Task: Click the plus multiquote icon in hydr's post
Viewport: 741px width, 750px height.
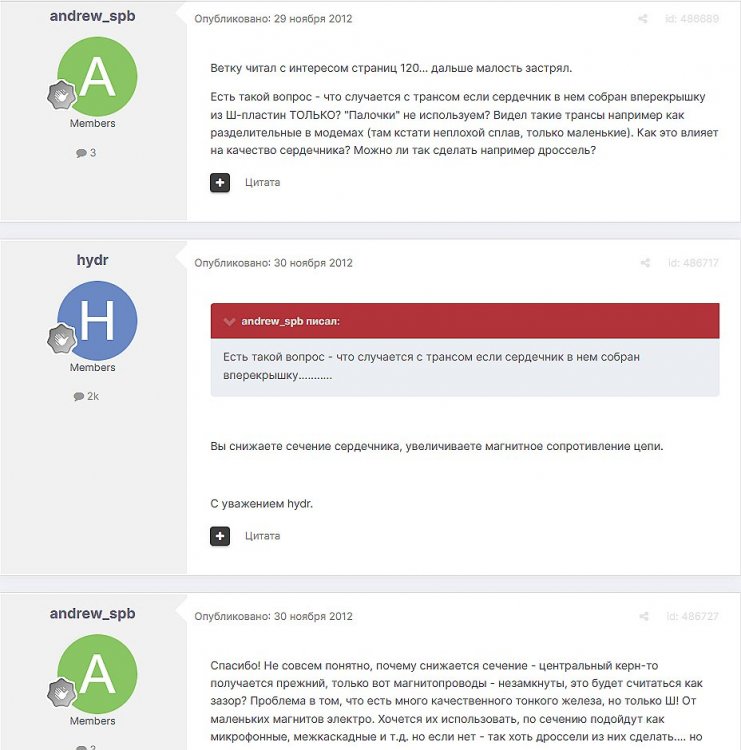Action: point(220,536)
